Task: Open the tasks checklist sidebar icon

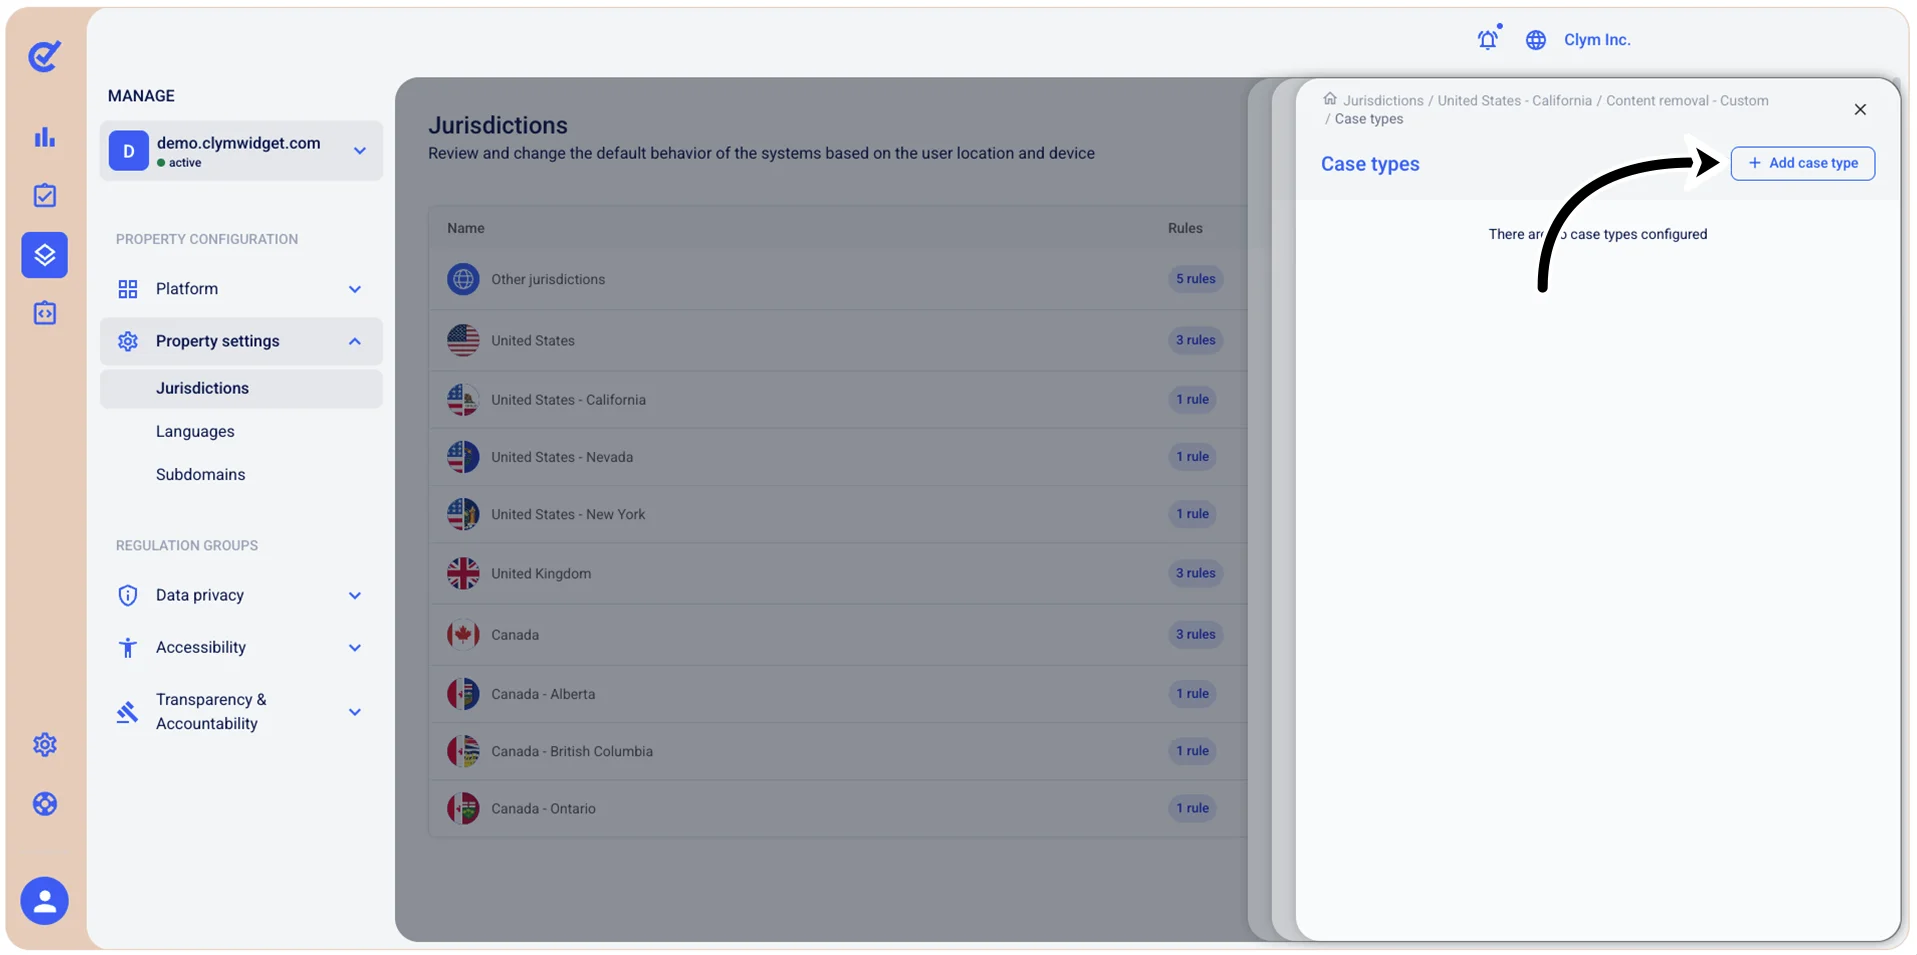Action: click(x=45, y=195)
